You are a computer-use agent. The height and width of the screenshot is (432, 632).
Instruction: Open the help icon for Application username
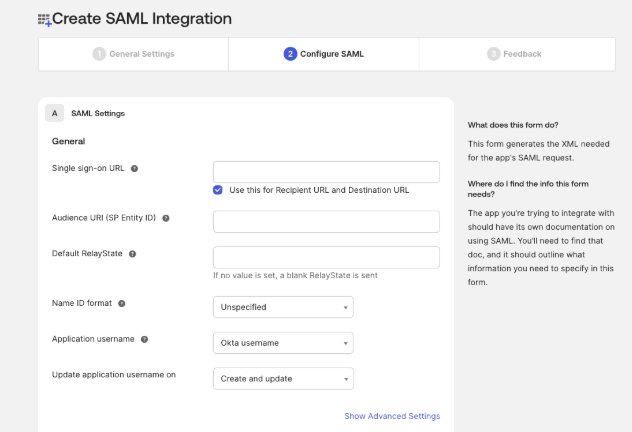(x=144, y=339)
